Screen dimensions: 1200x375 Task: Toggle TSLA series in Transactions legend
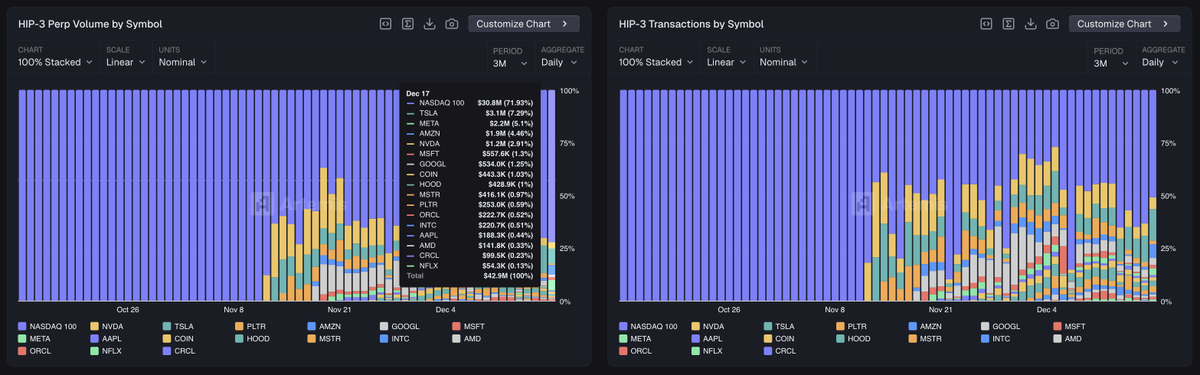[779, 326]
